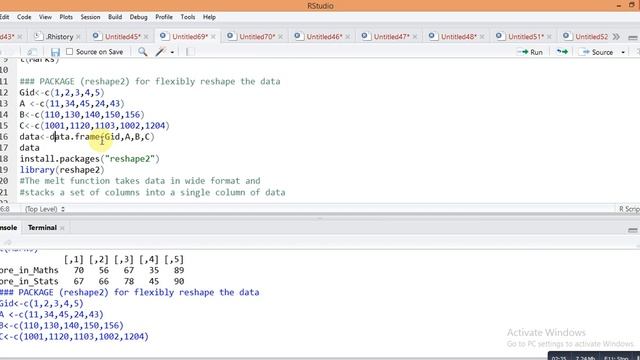Click the re-run previous code icon
640x360 pixels.
tap(562, 52)
